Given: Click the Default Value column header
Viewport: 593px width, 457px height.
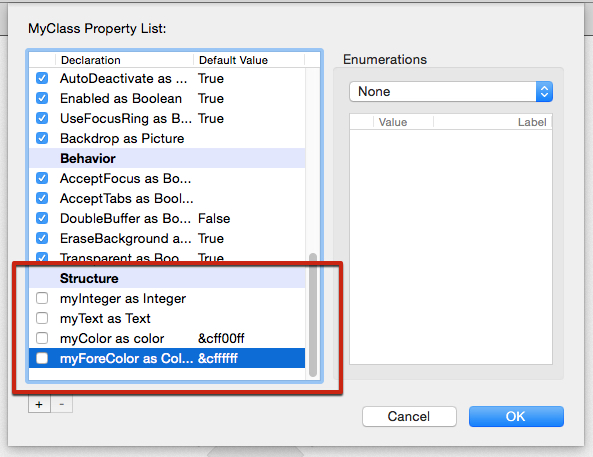Looking at the screenshot, I should tap(249, 60).
